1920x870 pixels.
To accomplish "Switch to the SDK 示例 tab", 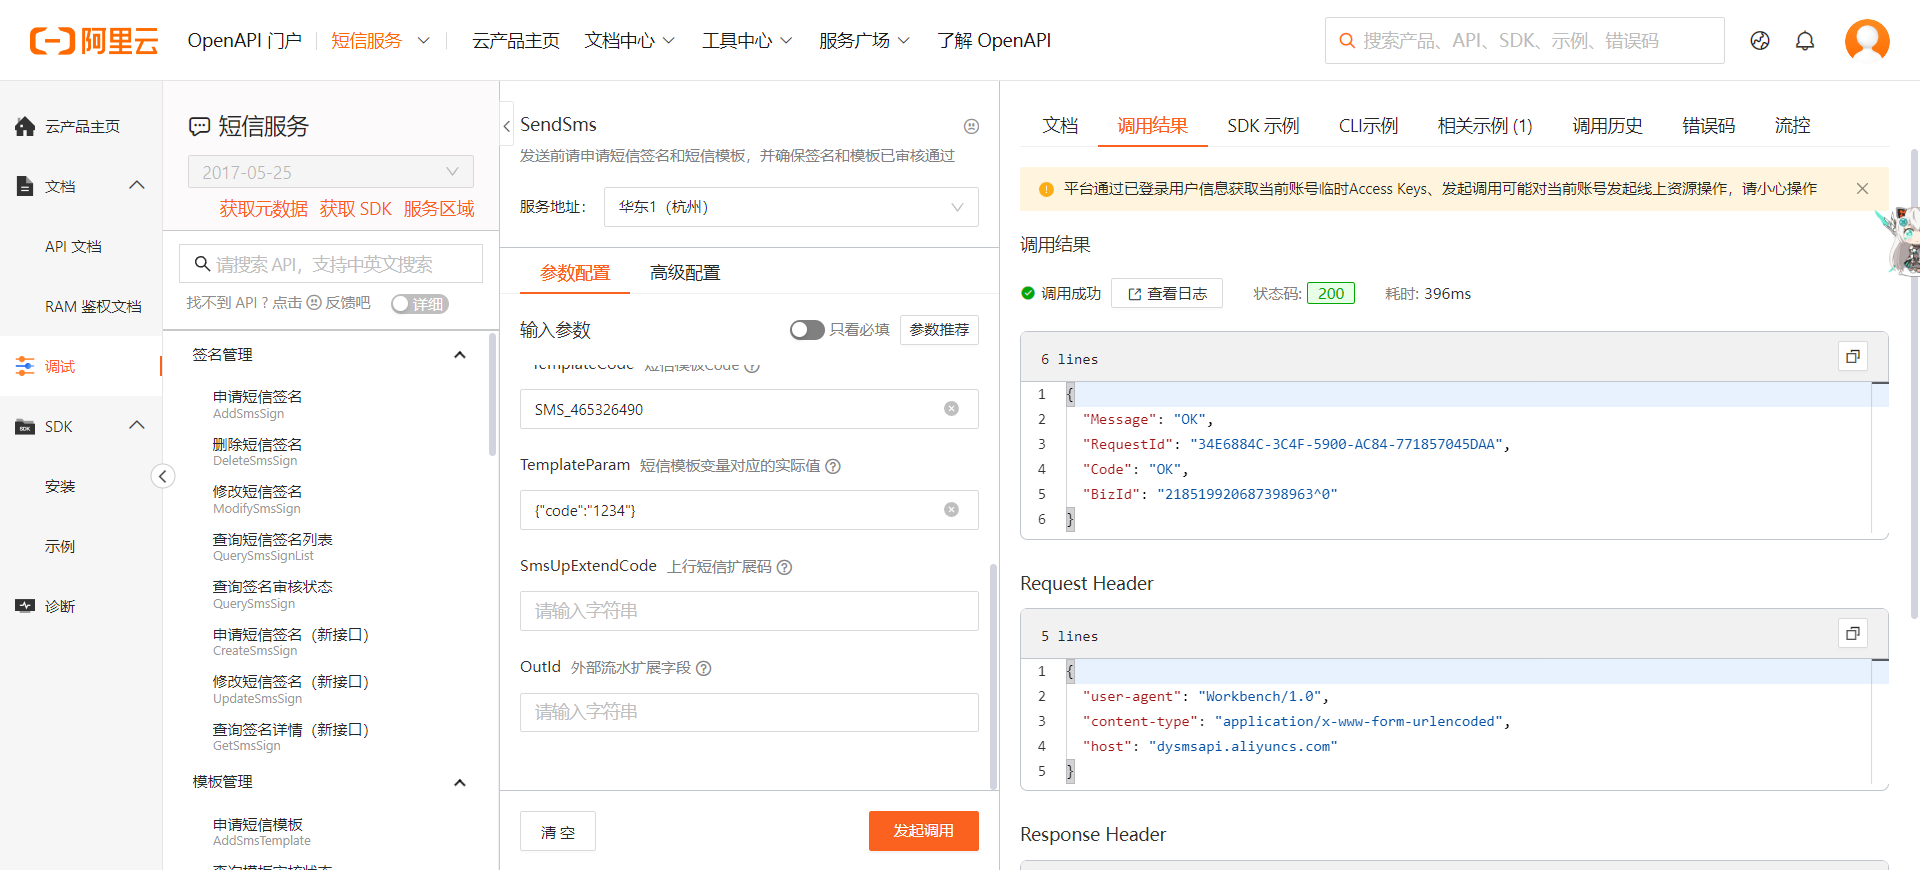I will (x=1263, y=126).
